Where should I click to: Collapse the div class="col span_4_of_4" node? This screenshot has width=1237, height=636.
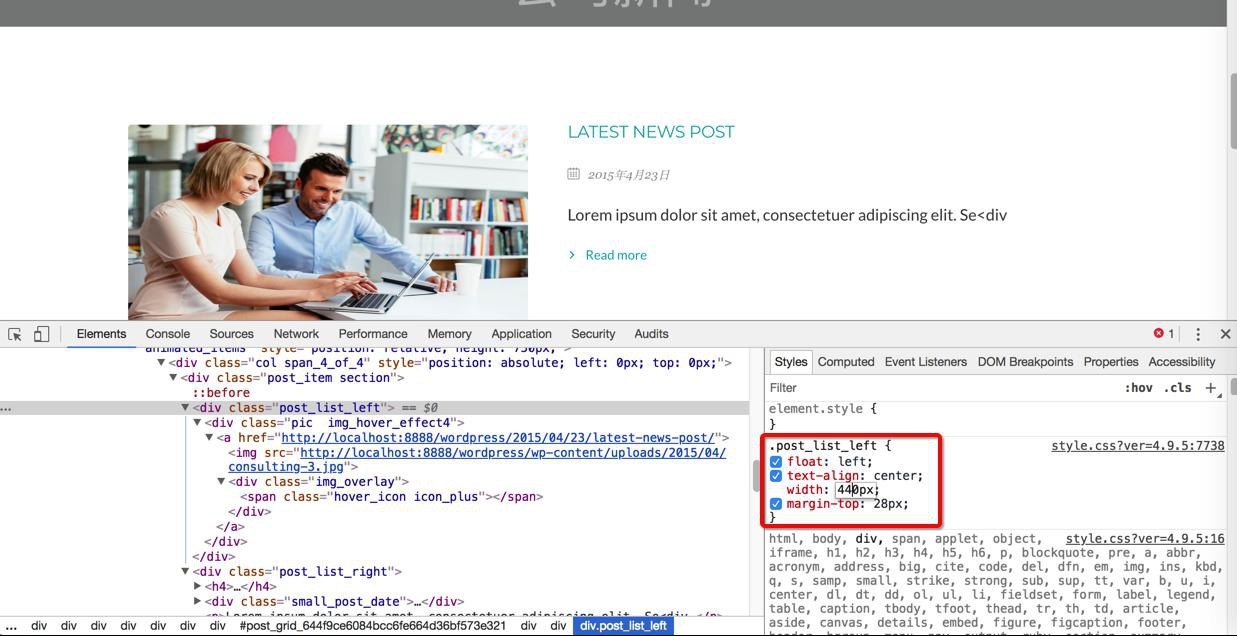point(162,363)
